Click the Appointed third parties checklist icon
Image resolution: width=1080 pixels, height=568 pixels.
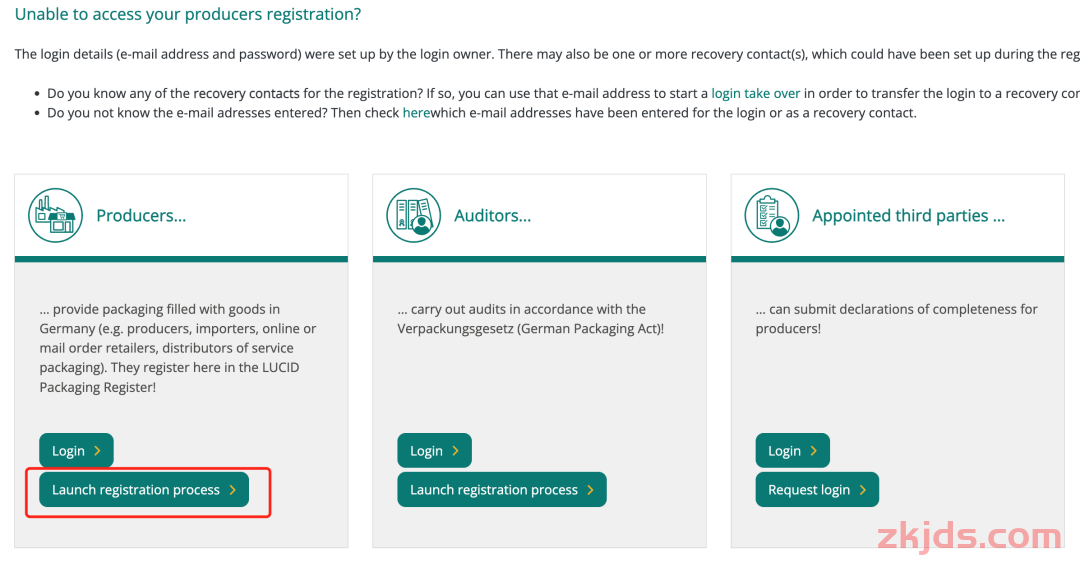[771, 215]
